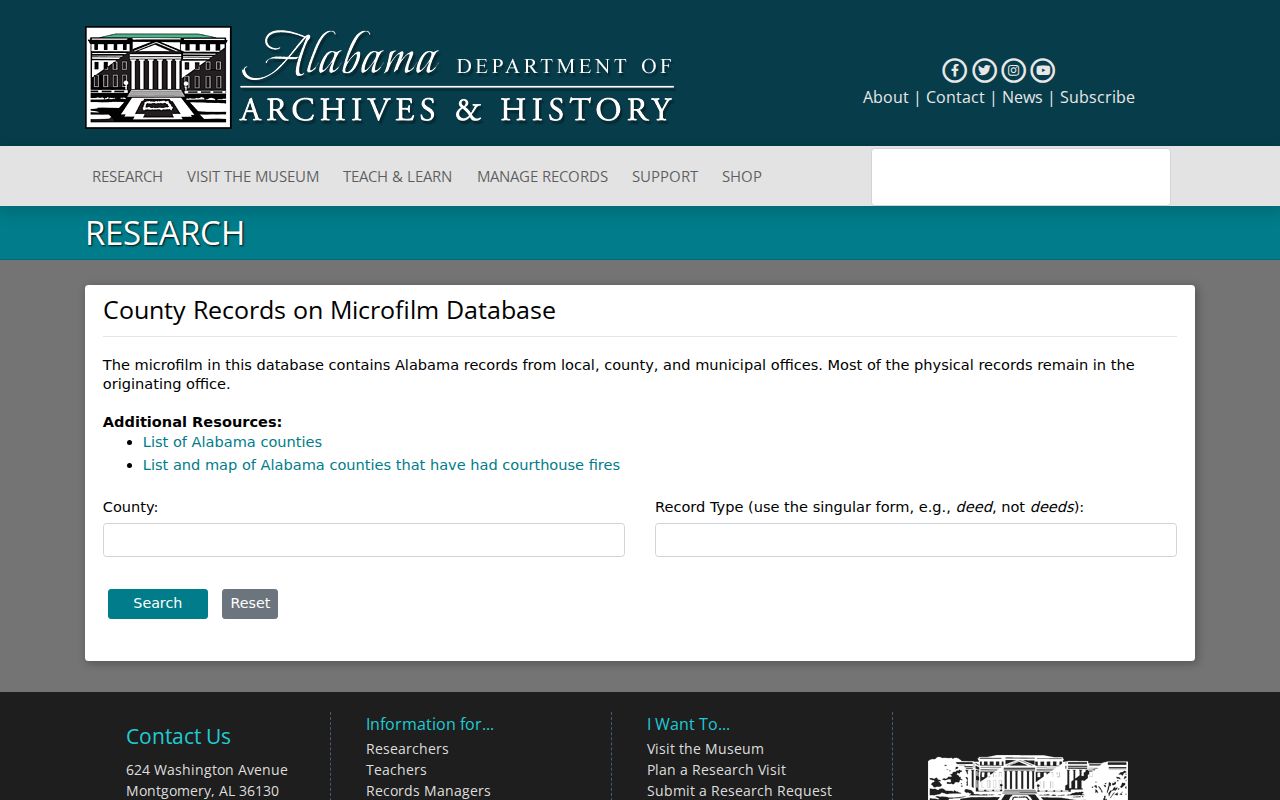The height and width of the screenshot is (800, 1280).
Task: Open the Records Managers footer link
Action: [428, 791]
